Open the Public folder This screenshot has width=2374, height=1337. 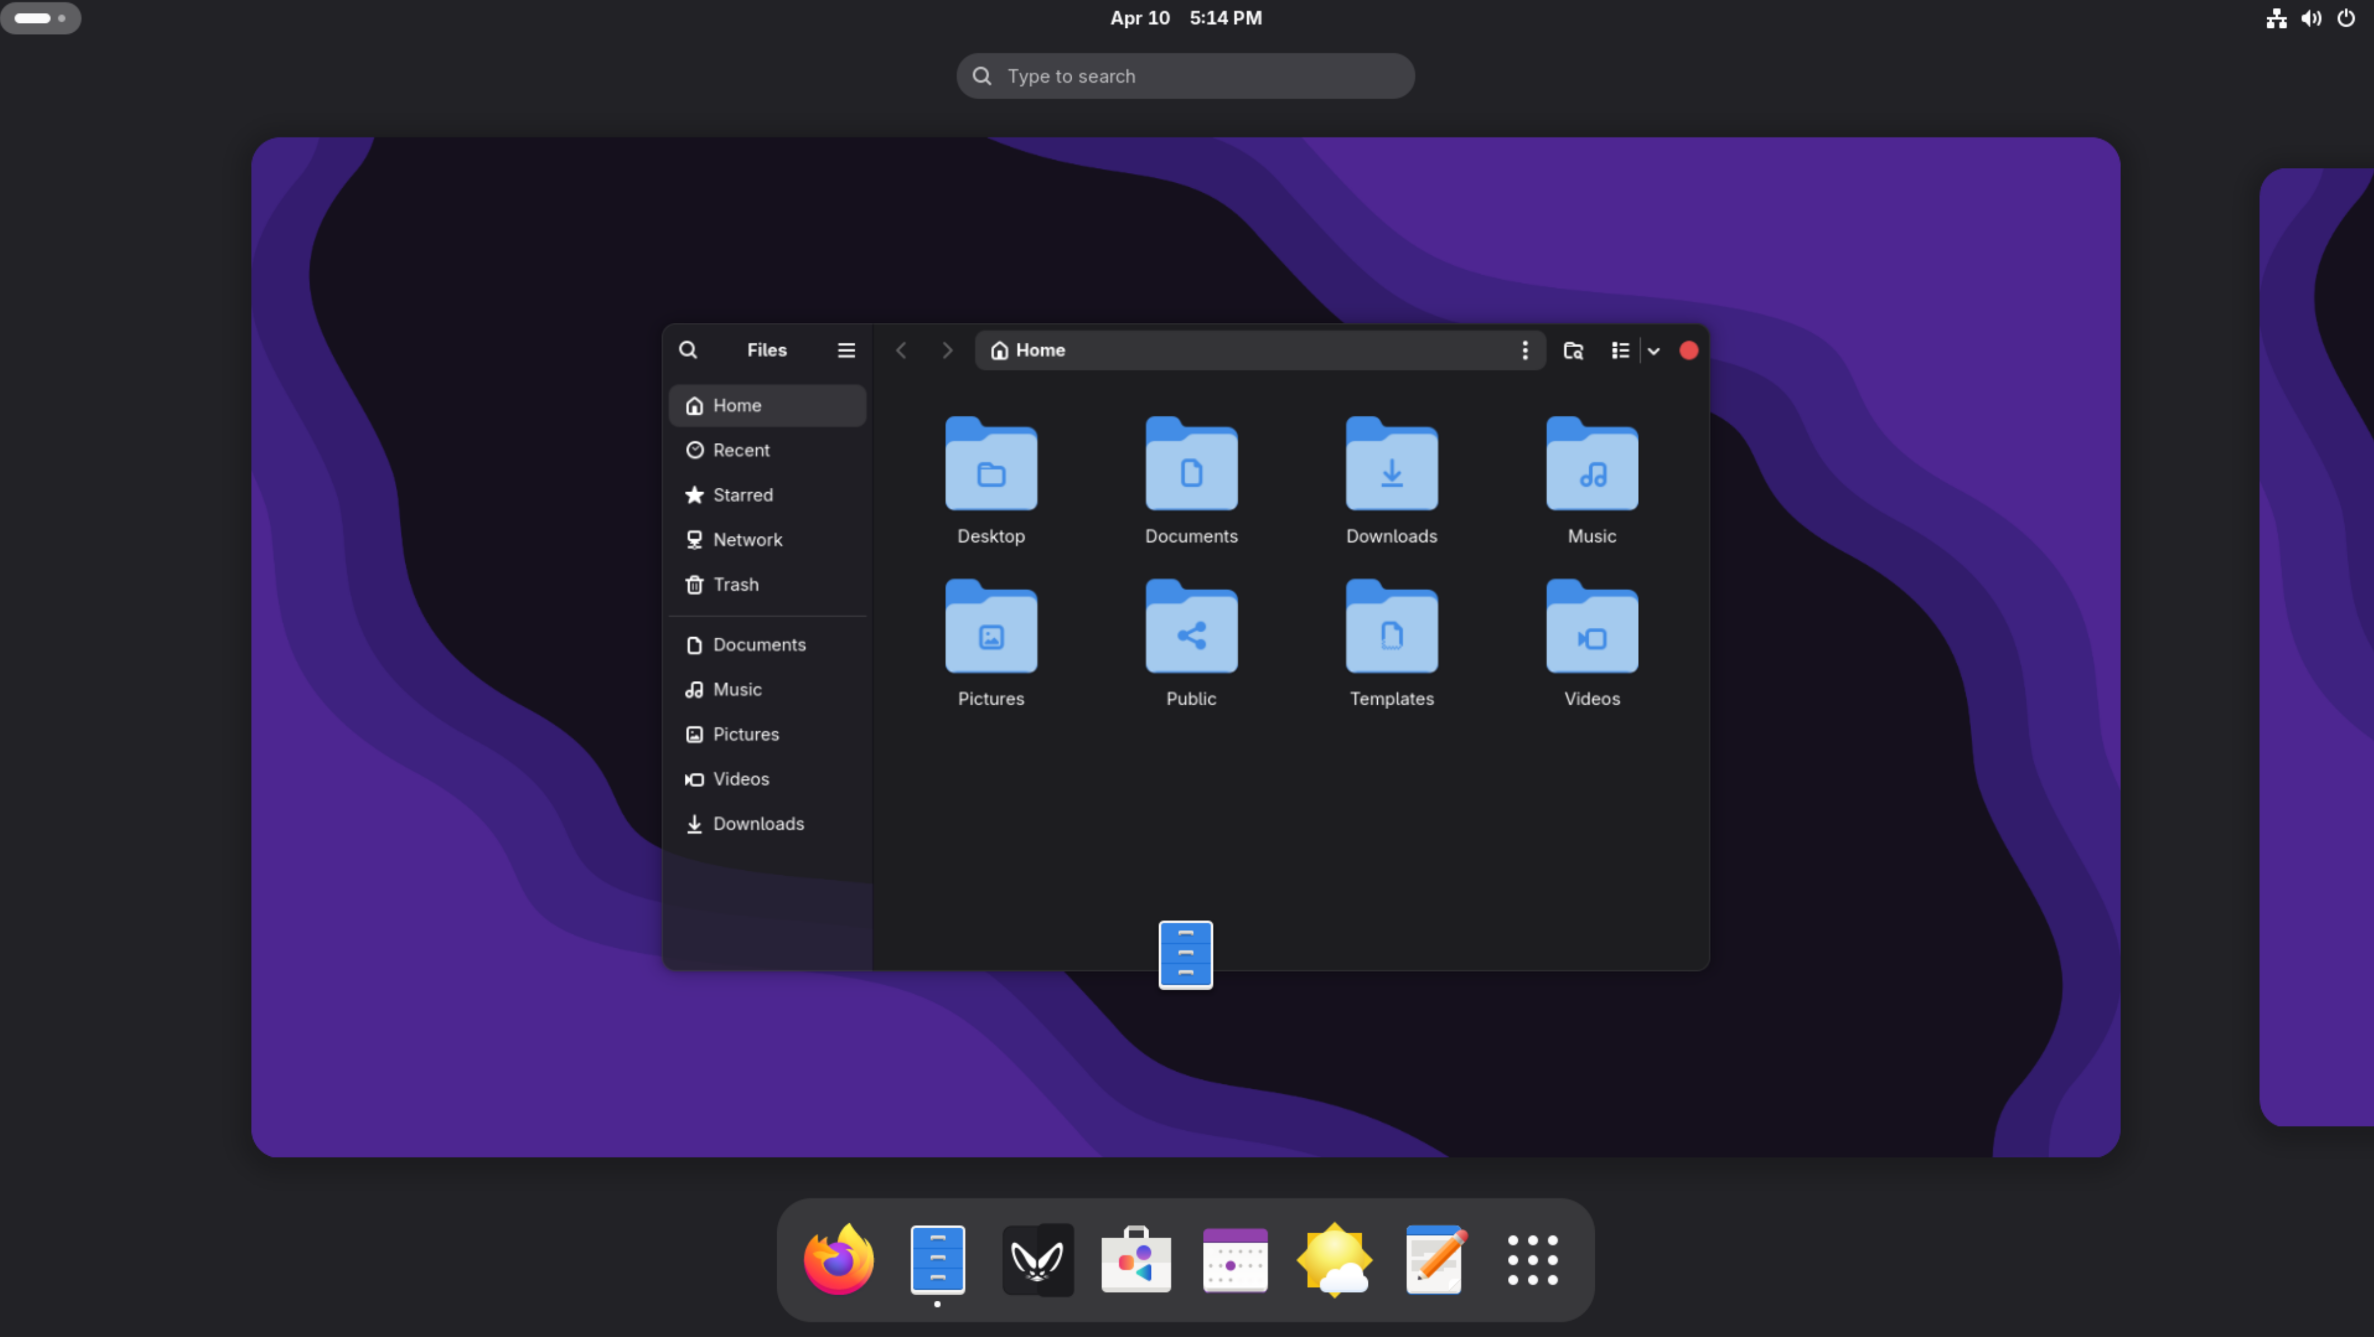point(1191,643)
